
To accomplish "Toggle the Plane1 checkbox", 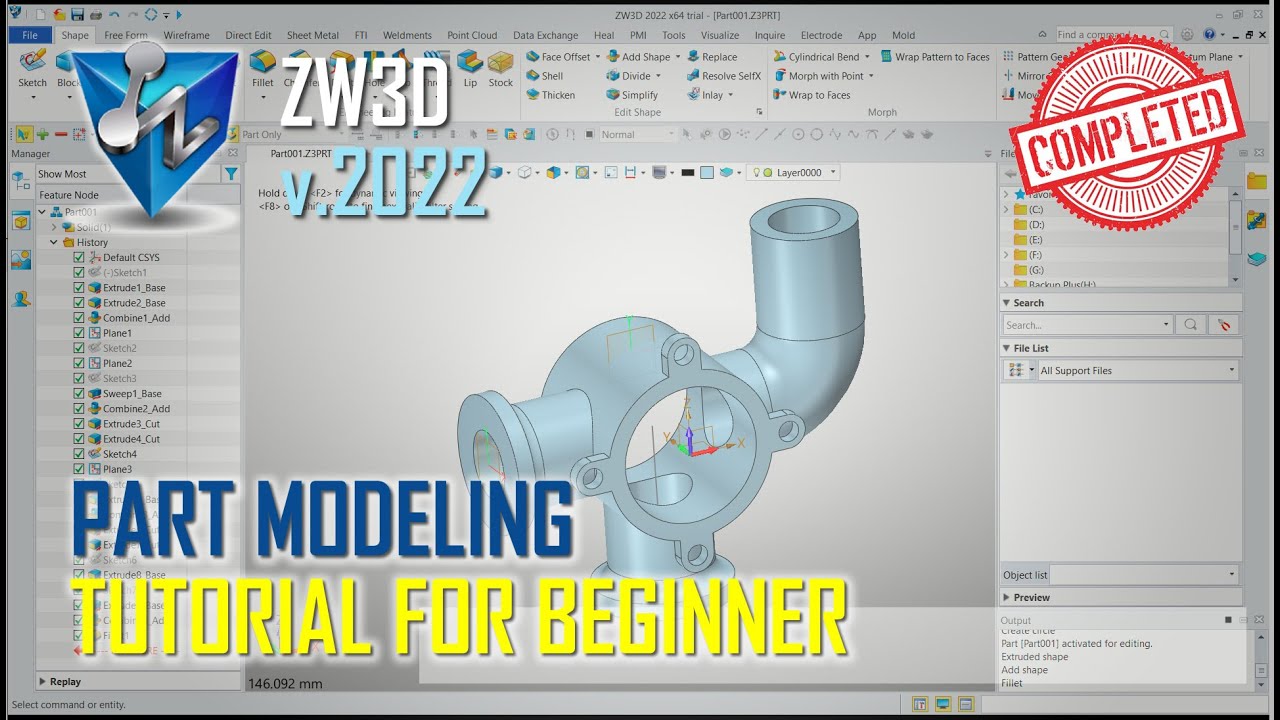I will 79,333.
